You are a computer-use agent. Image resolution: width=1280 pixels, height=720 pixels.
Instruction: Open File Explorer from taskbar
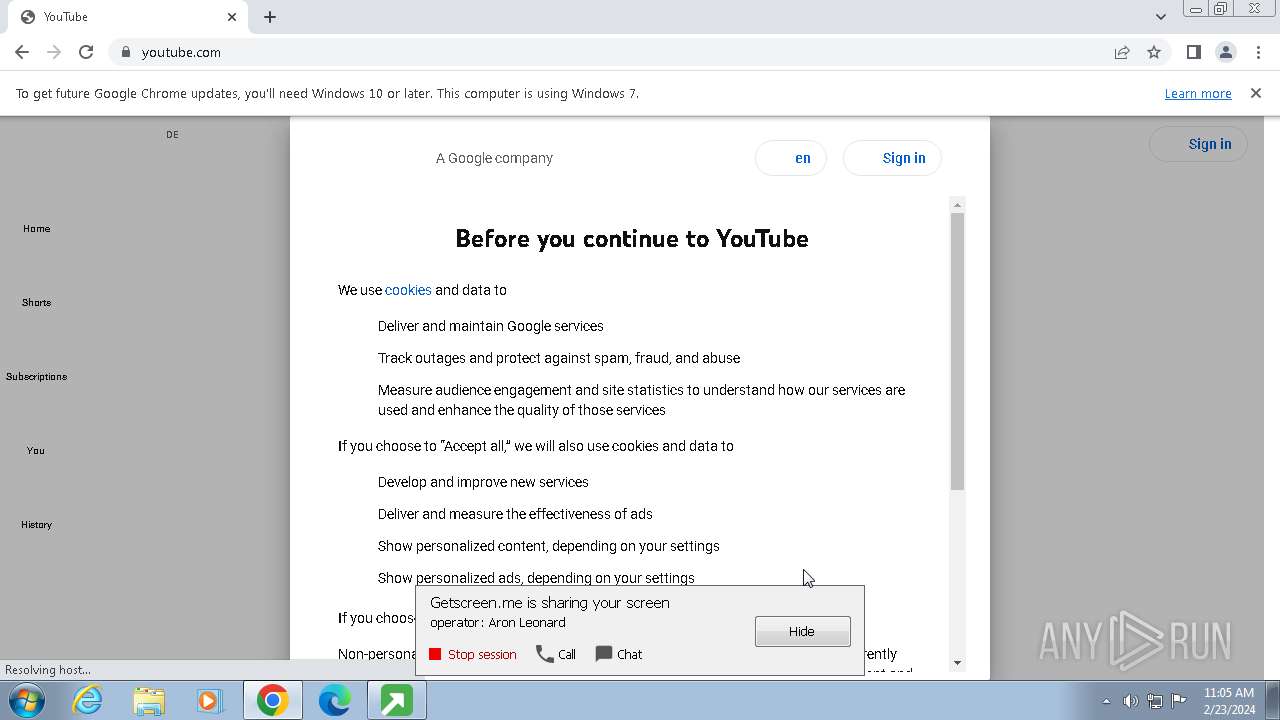[x=149, y=700]
